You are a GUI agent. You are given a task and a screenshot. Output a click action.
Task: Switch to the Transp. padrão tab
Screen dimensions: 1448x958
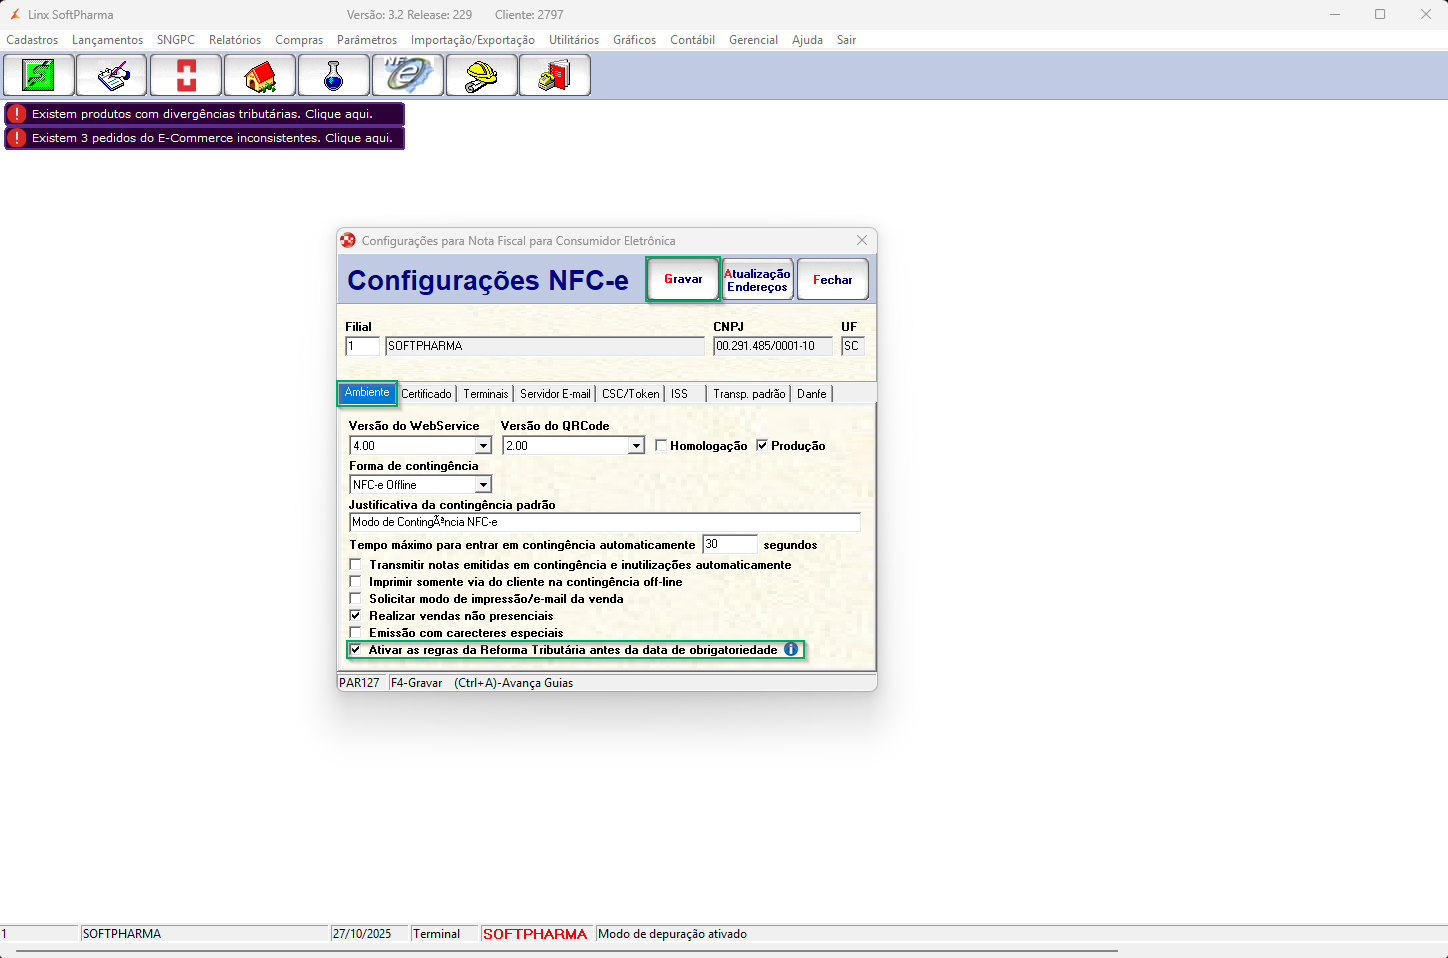pos(749,394)
